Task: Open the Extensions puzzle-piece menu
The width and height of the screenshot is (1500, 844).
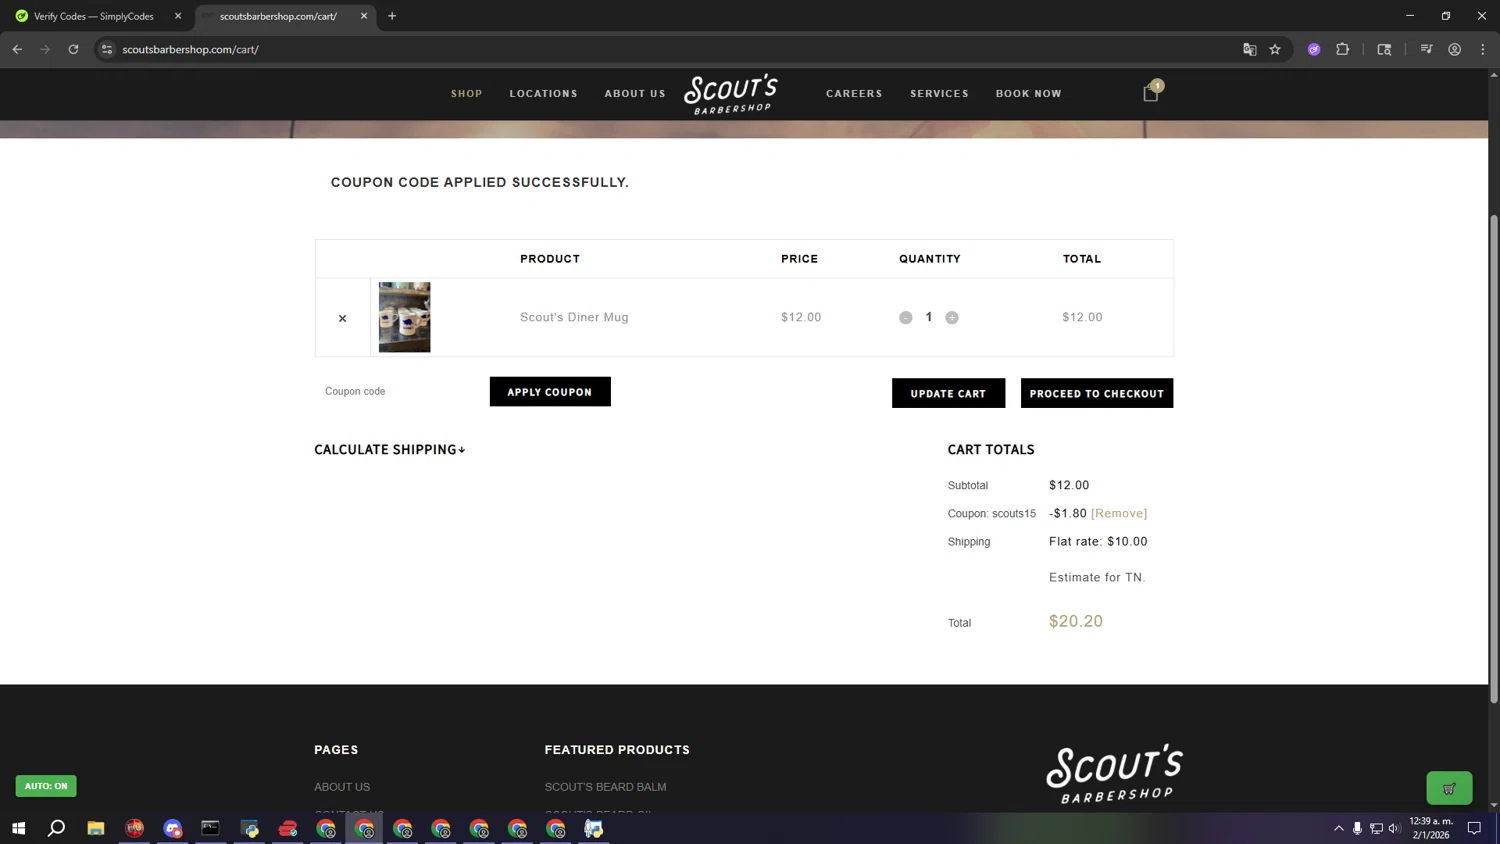Action: (1343, 49)
